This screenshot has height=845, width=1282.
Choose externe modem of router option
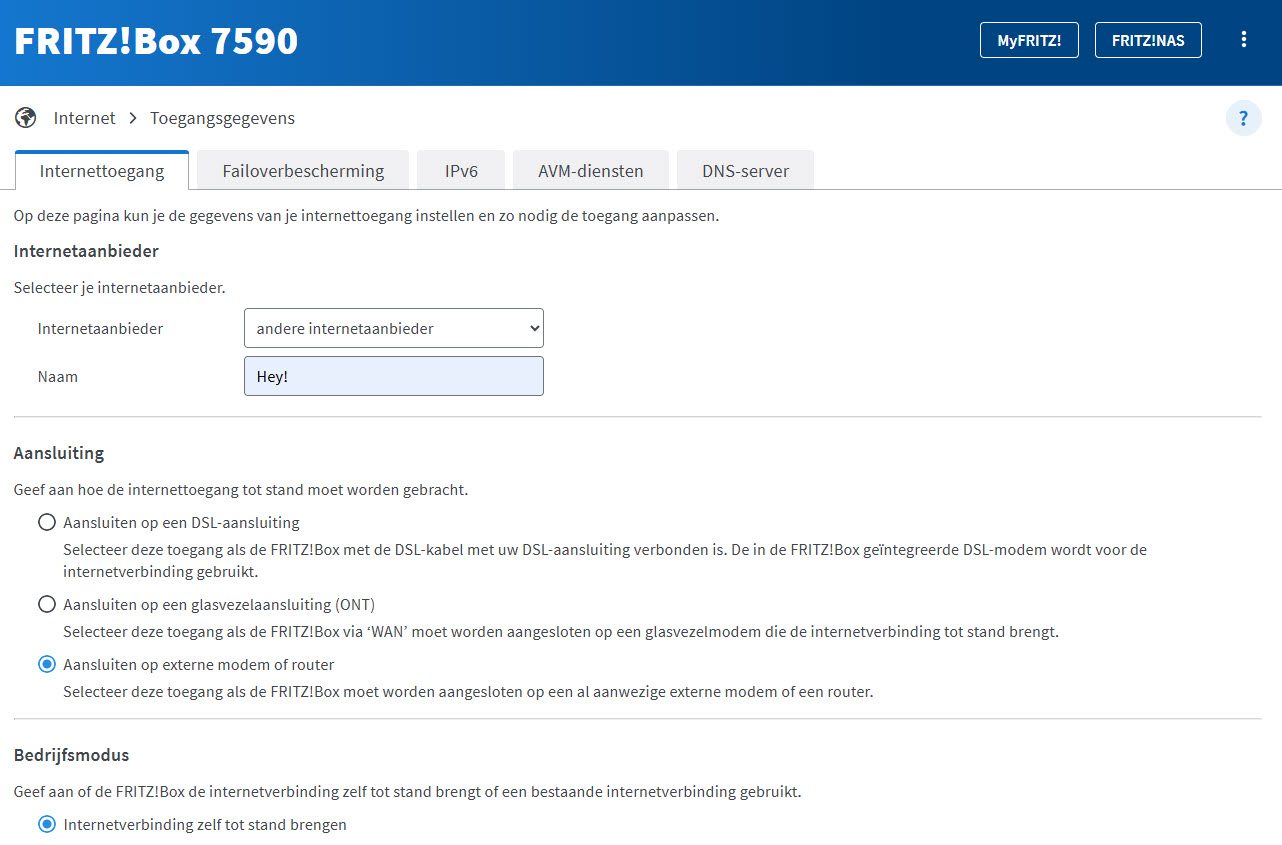click(46, 664)
